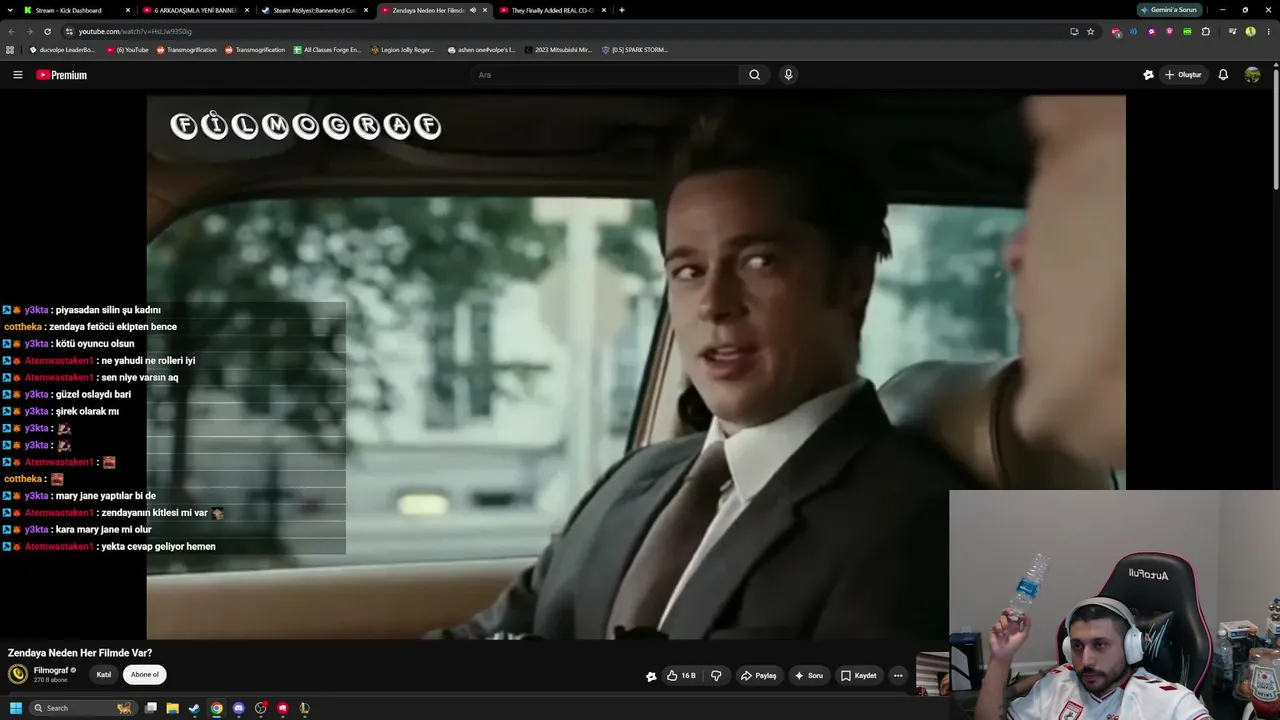Switch to the Stream - Kick Dashboard tab
The image size is (1280, 720).
click(78, 10)
